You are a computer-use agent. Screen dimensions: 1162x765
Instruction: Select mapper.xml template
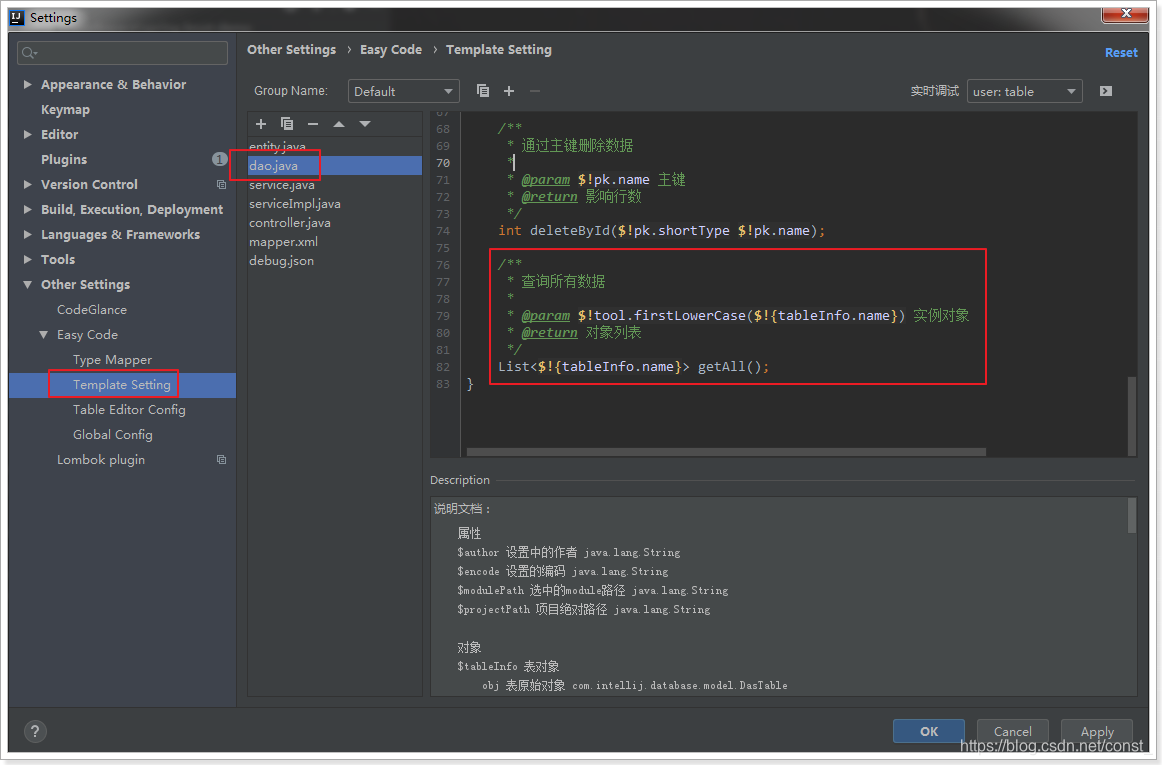[x=283, y=242]
